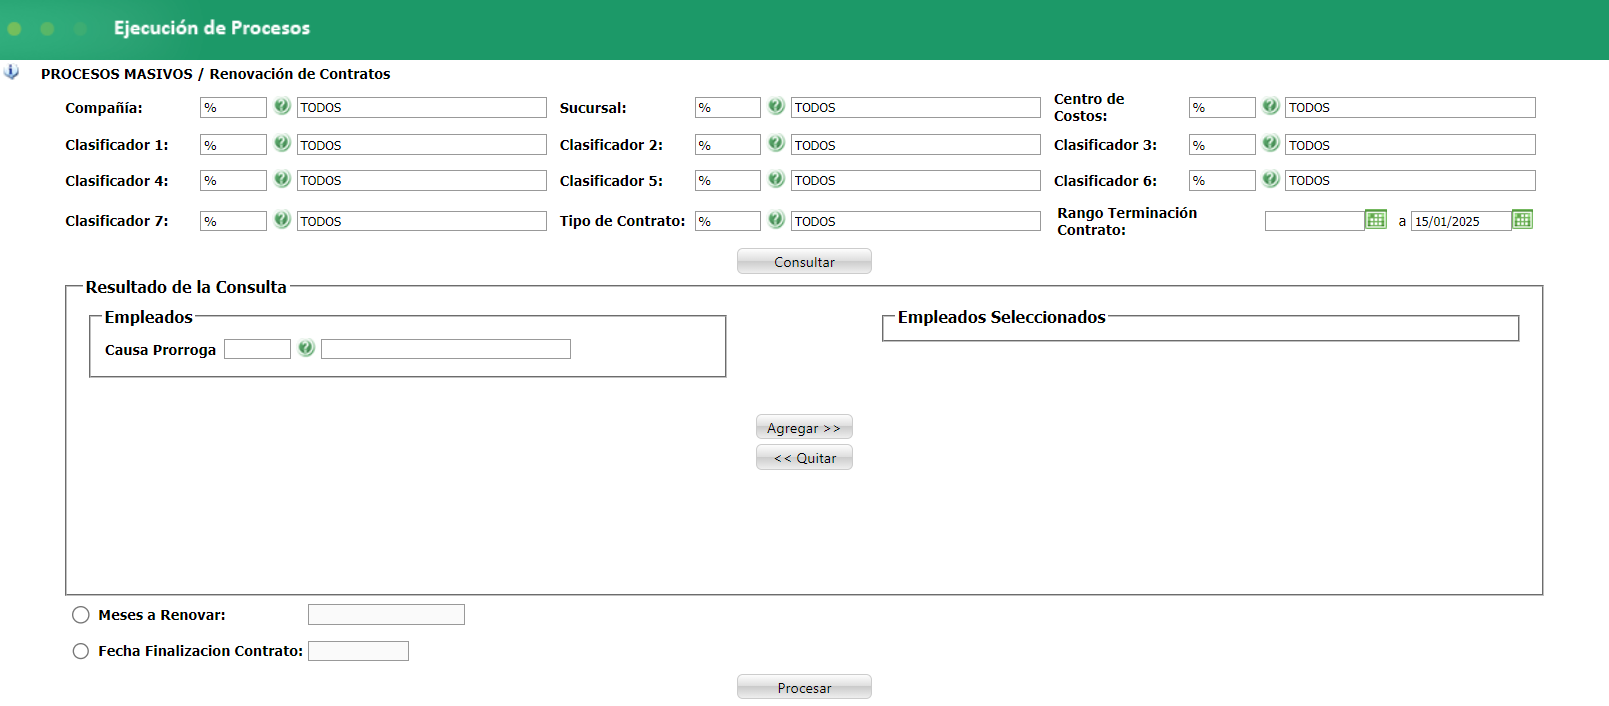Focus the Centro de Costos code field
The height and width of the screenshot is (706, 1609).
pyautogui.click(x=1222, y=107)
